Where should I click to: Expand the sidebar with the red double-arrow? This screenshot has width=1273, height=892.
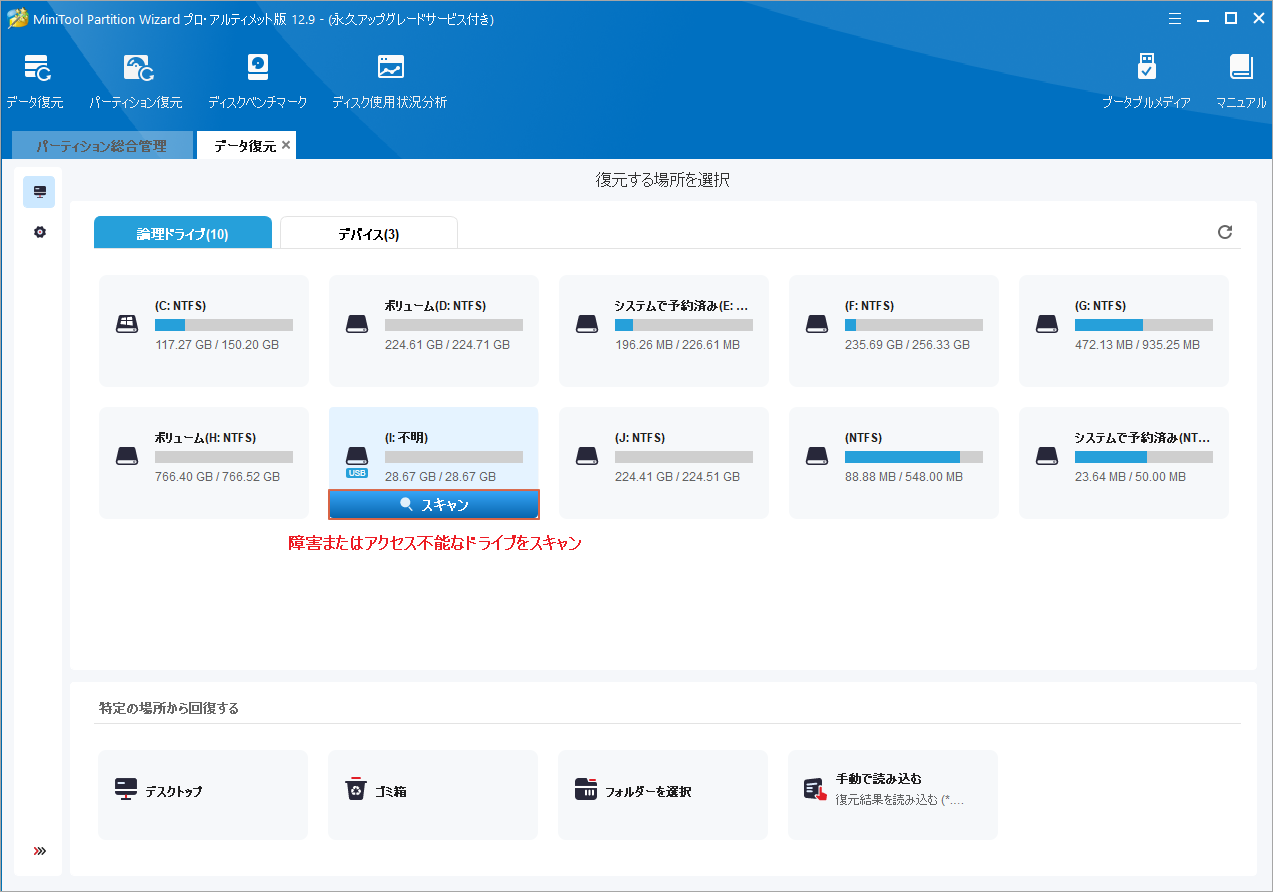click(x=40, y=851)
